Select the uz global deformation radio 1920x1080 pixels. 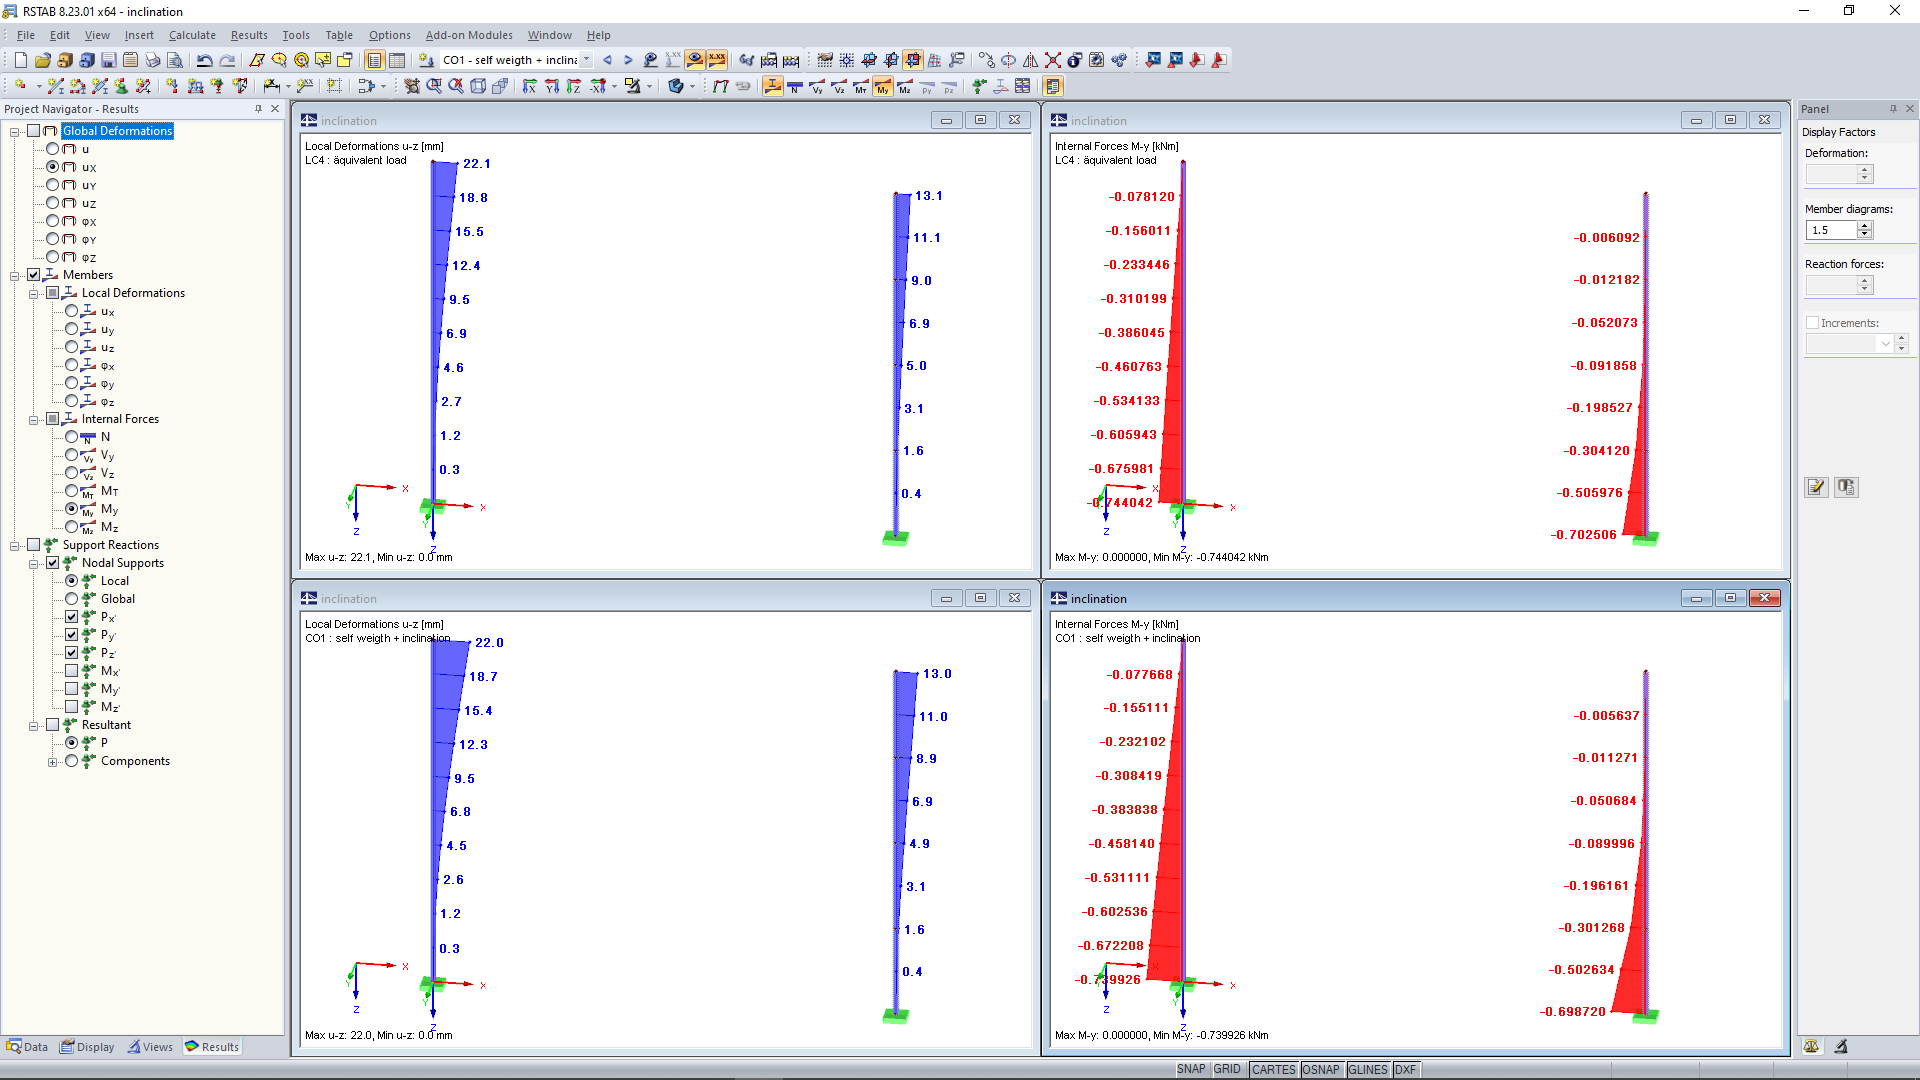tap(53, 203)
